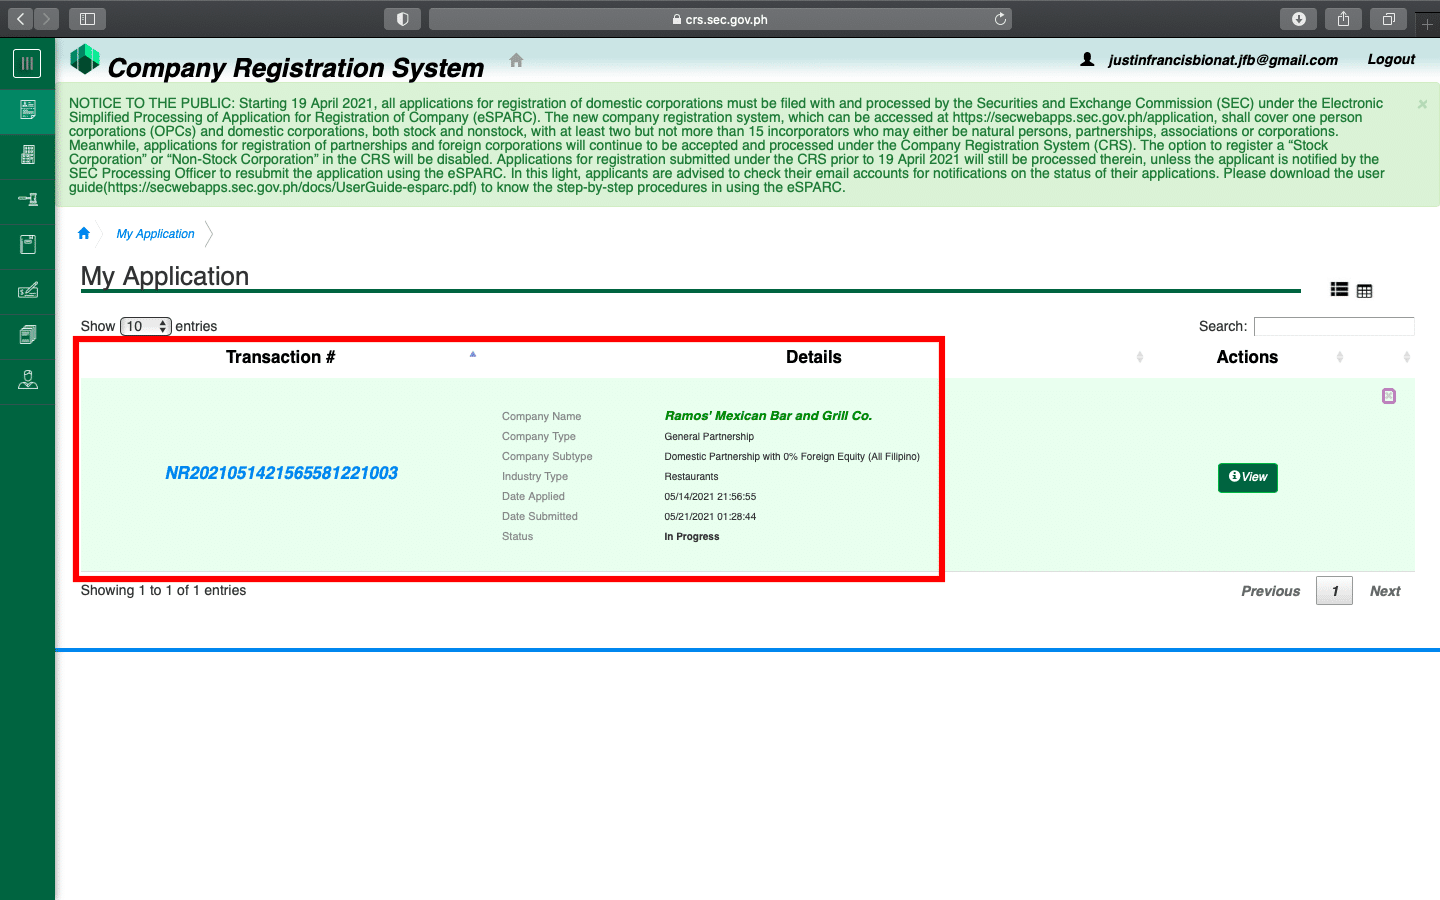Open transaction NR2021051421565581221003 link
Viewport: 1440px width, 900px height.
(x=281, y=473)
